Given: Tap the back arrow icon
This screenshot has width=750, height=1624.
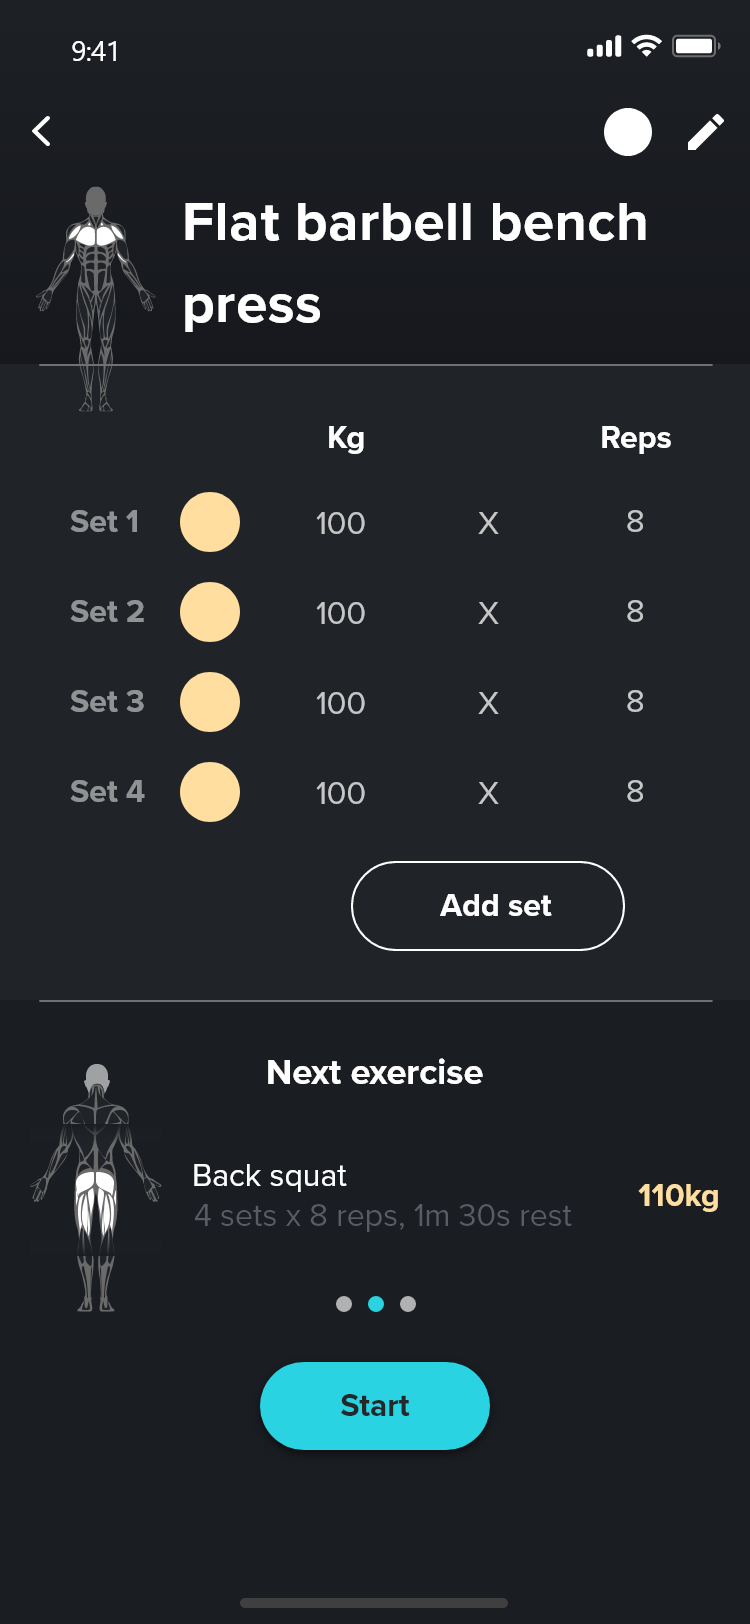Looking at the screenshot, I should click(41, 131).
